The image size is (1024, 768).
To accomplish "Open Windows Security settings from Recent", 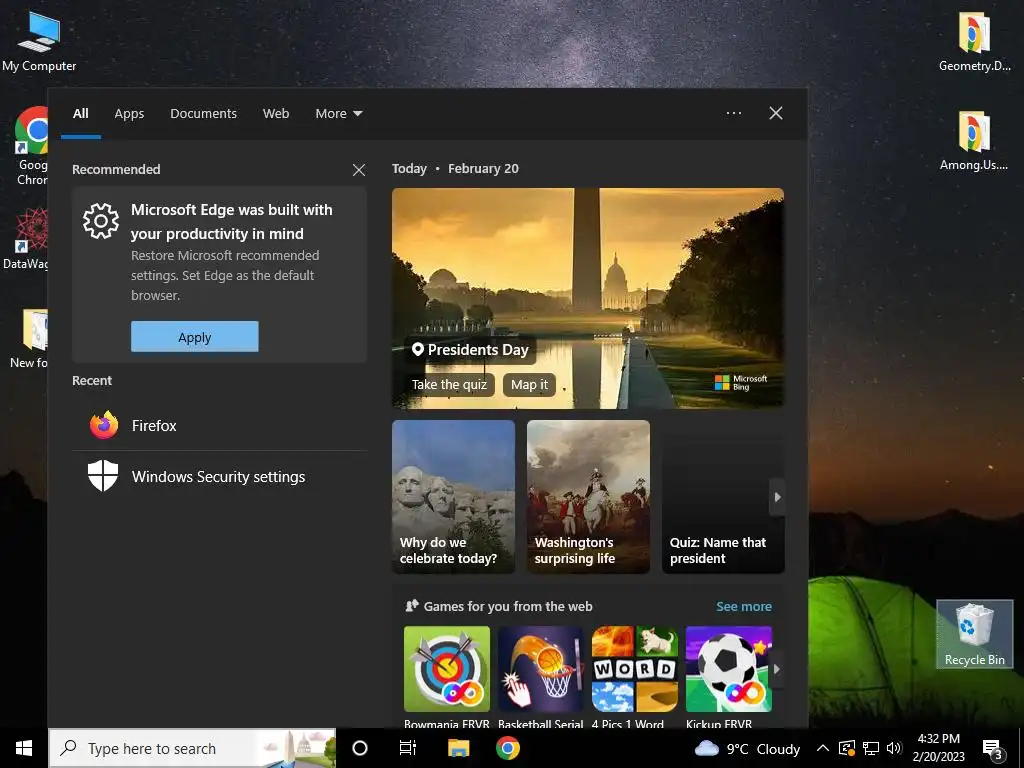I will point(219,476).
